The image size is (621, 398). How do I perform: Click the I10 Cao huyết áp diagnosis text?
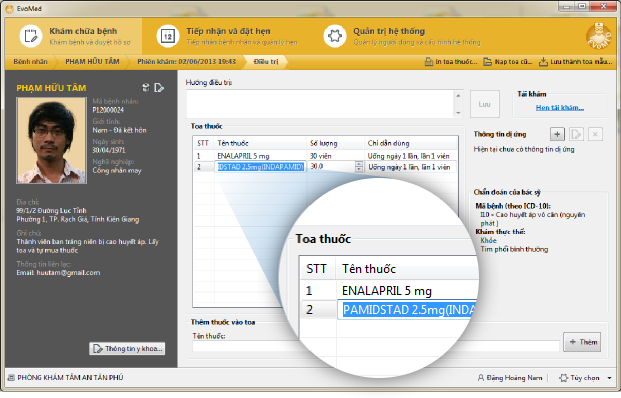533,219
